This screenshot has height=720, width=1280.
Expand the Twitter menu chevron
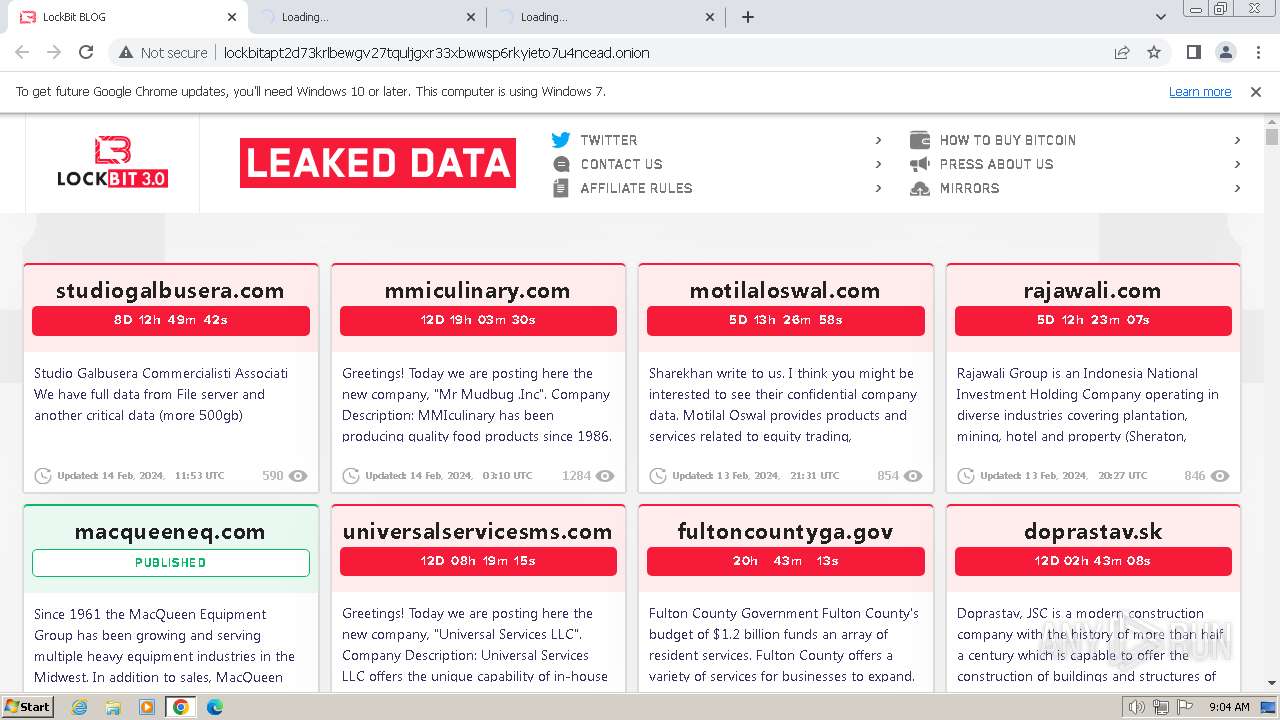pyautogui.click(x=878, y=140)
